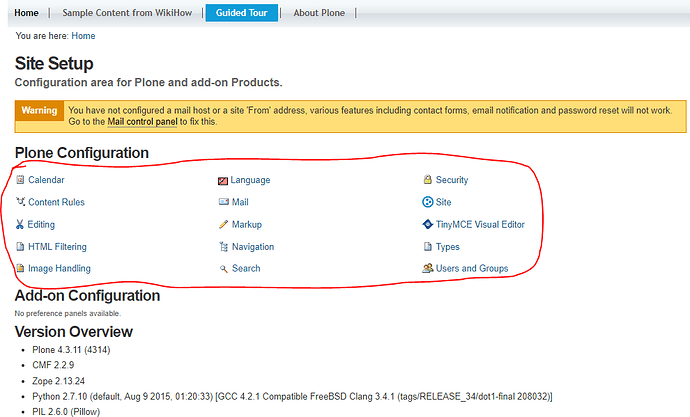Select the Home navigation tab
The image size is (690, 417).
26,13
